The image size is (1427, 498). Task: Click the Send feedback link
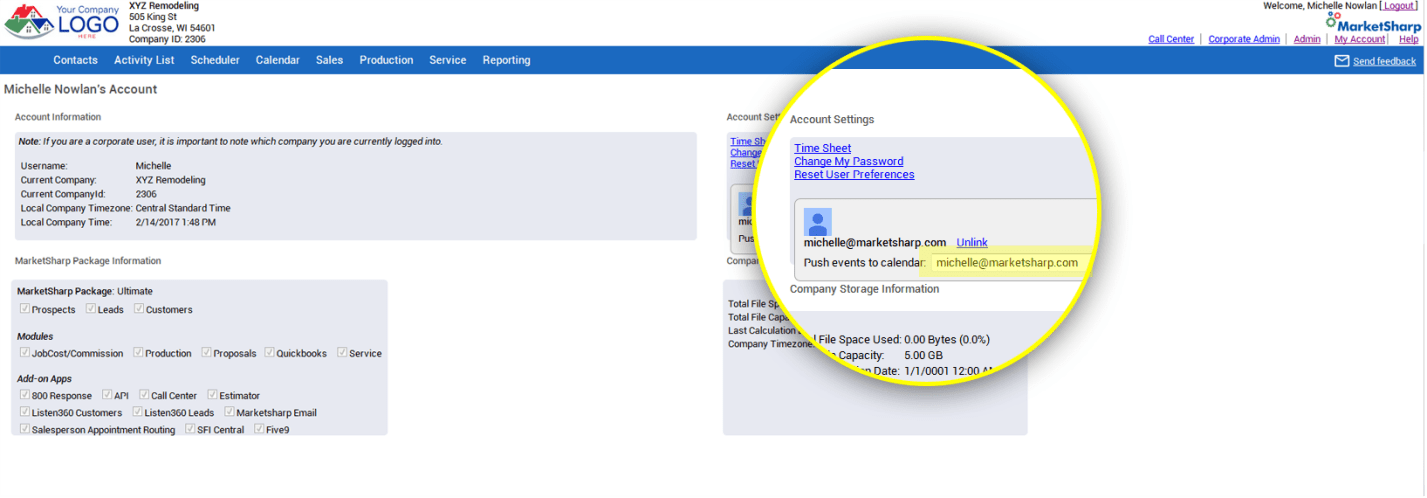click(x=1385, y=61)
